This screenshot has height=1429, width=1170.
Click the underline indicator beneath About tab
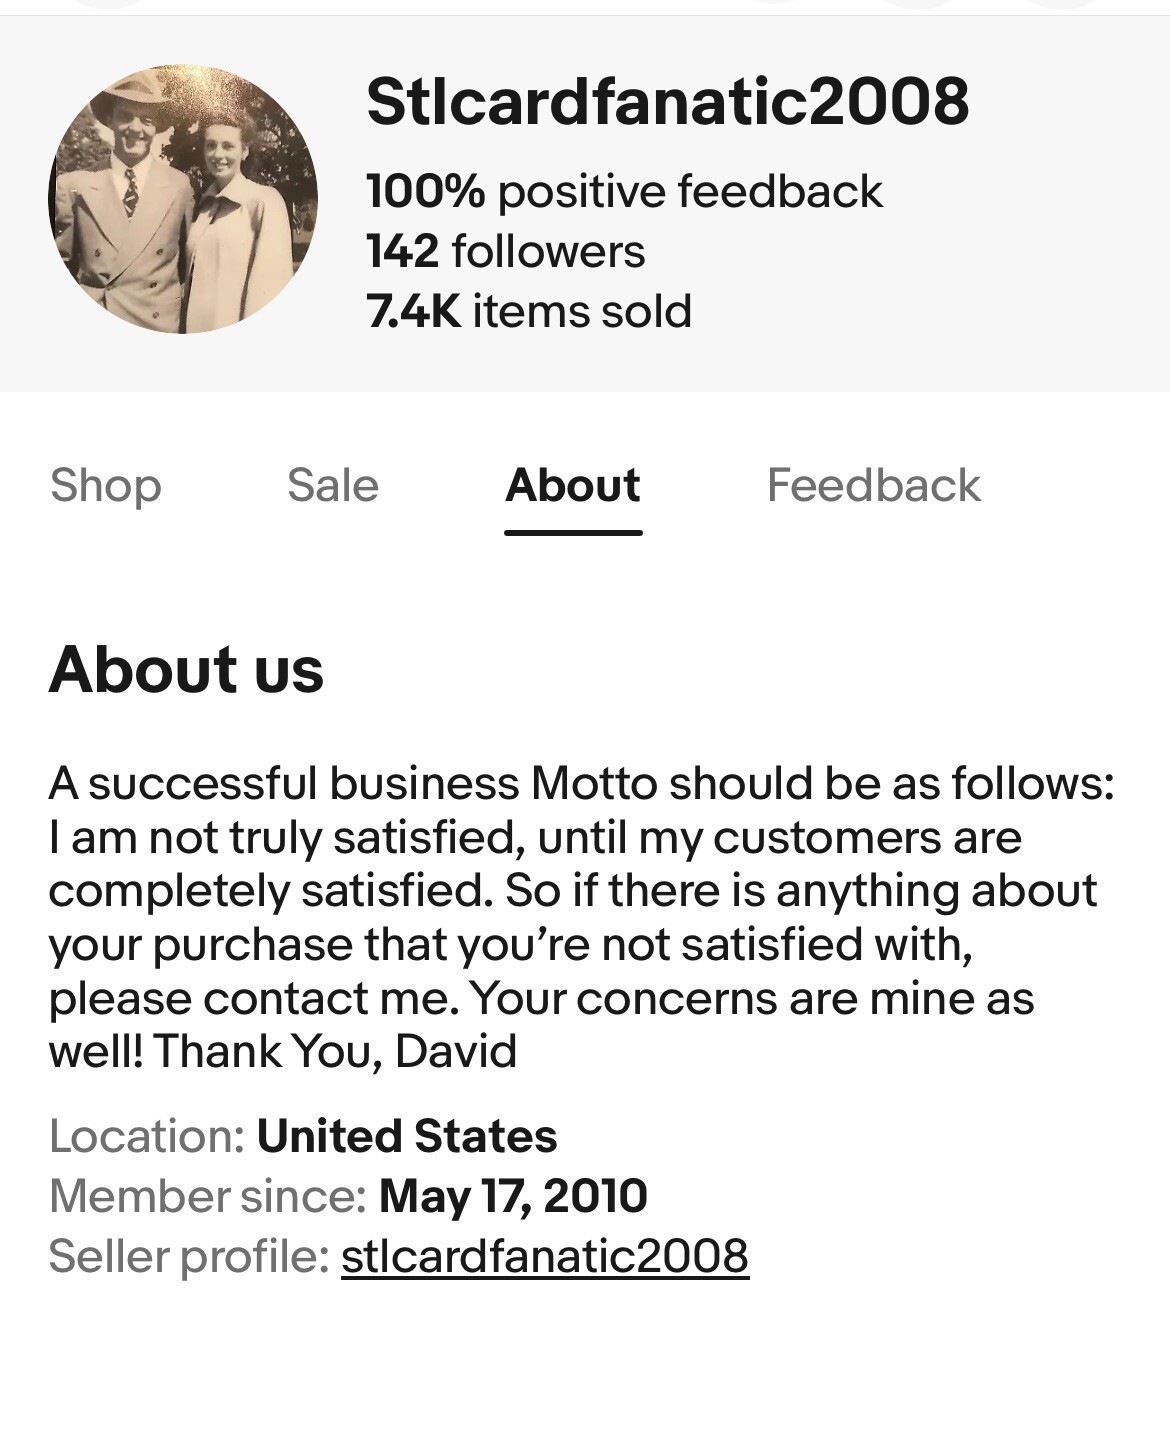[x=573, y=532]
